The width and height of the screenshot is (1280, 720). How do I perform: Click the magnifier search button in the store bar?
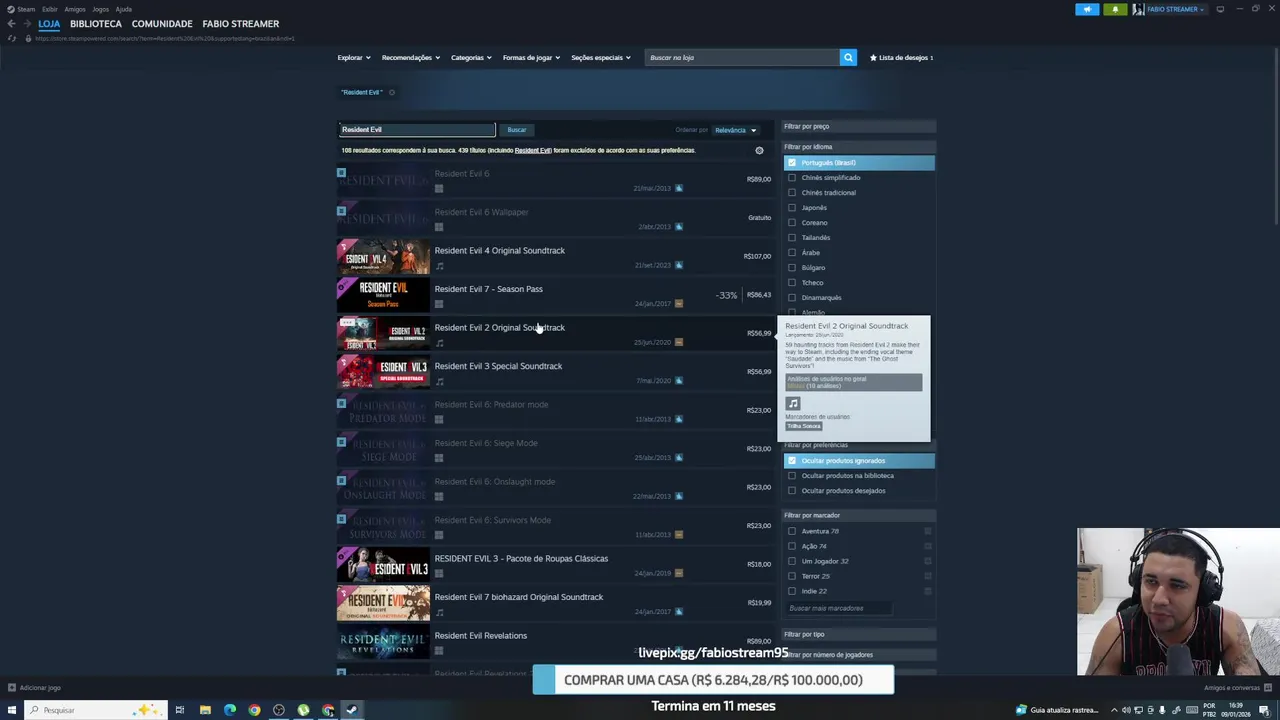pyautogui.click(x=848, y=58)
